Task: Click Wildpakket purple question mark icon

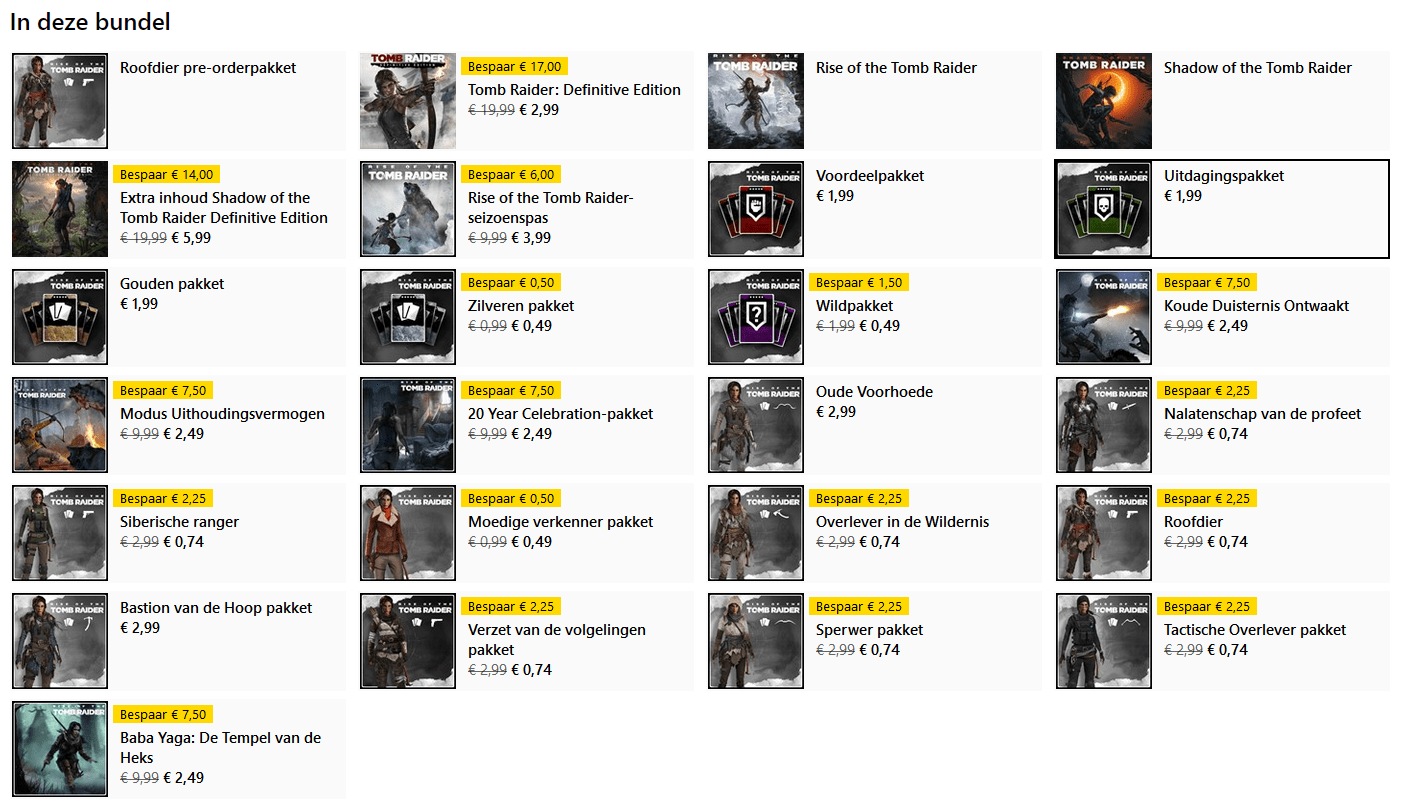Action: pyautogui.click(x=756, y=317)
